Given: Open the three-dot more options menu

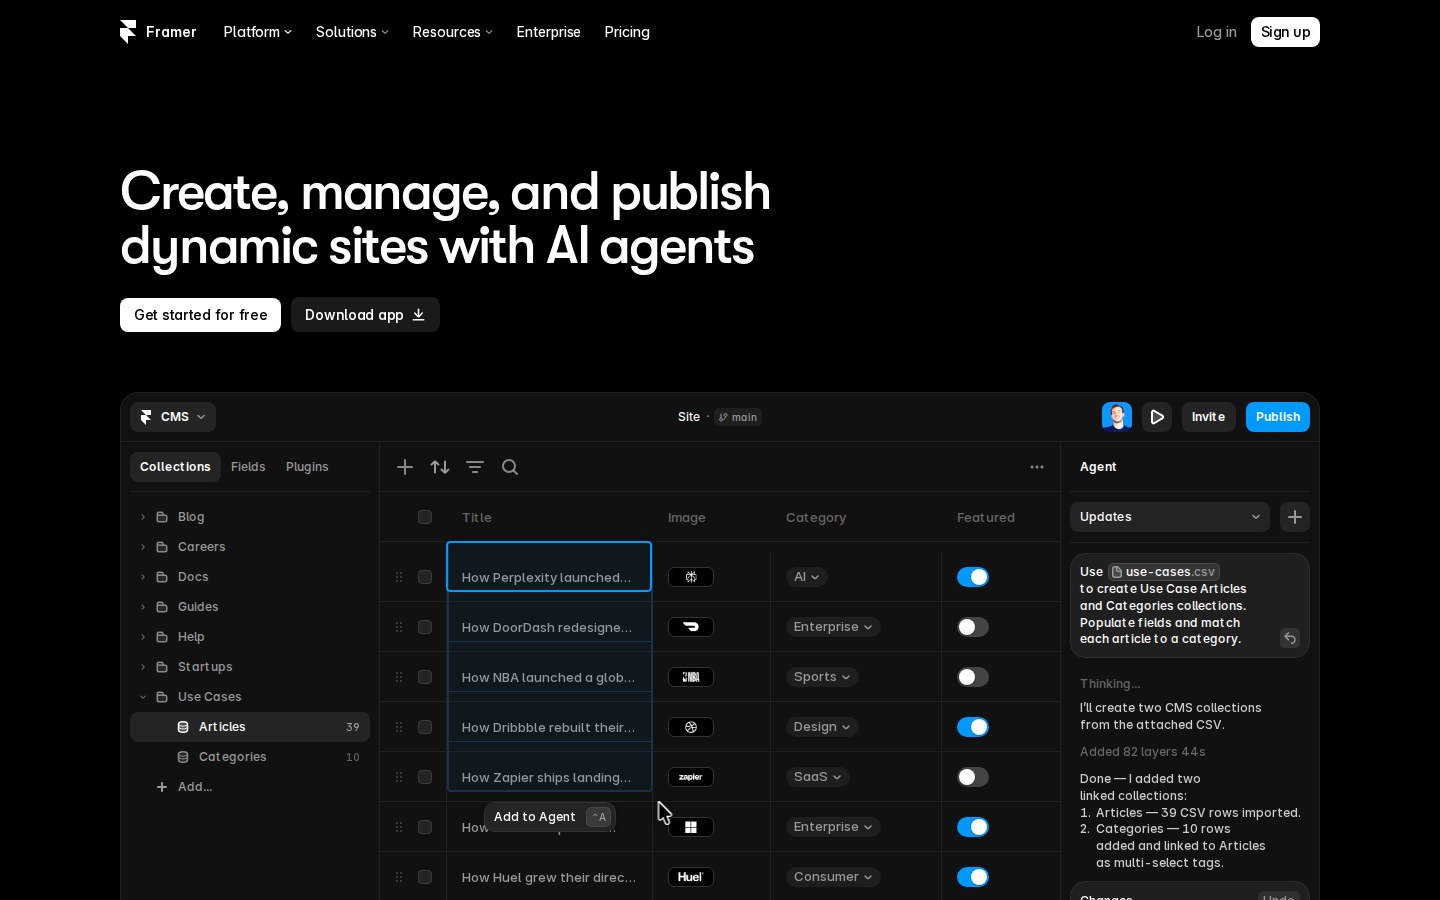Looking at the screenshot, I should click(x=1037, y=467).
